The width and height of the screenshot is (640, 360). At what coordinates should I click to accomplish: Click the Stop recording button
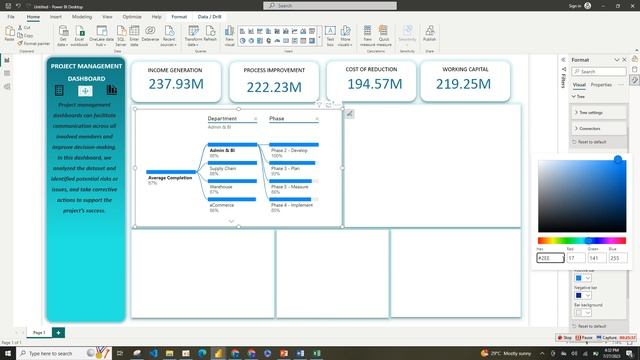tap(565, 338)
